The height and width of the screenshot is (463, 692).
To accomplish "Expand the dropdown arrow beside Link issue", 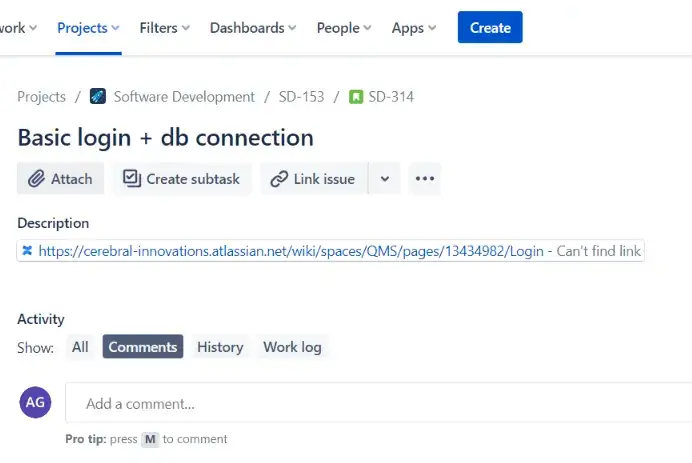I will pos(384,179).
